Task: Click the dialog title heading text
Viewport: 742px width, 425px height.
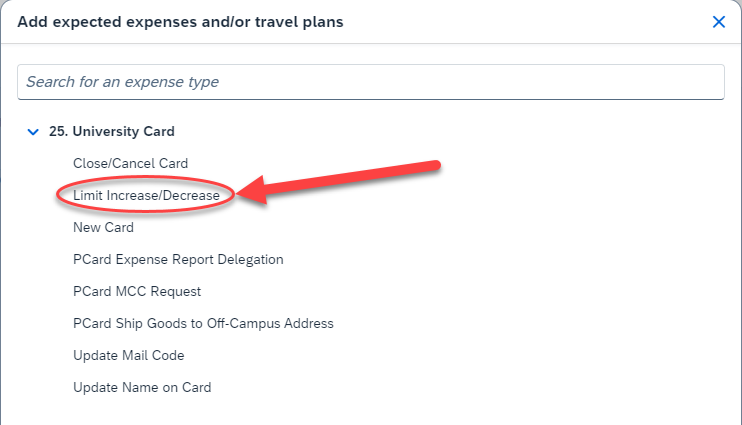Action: point(181,22)
